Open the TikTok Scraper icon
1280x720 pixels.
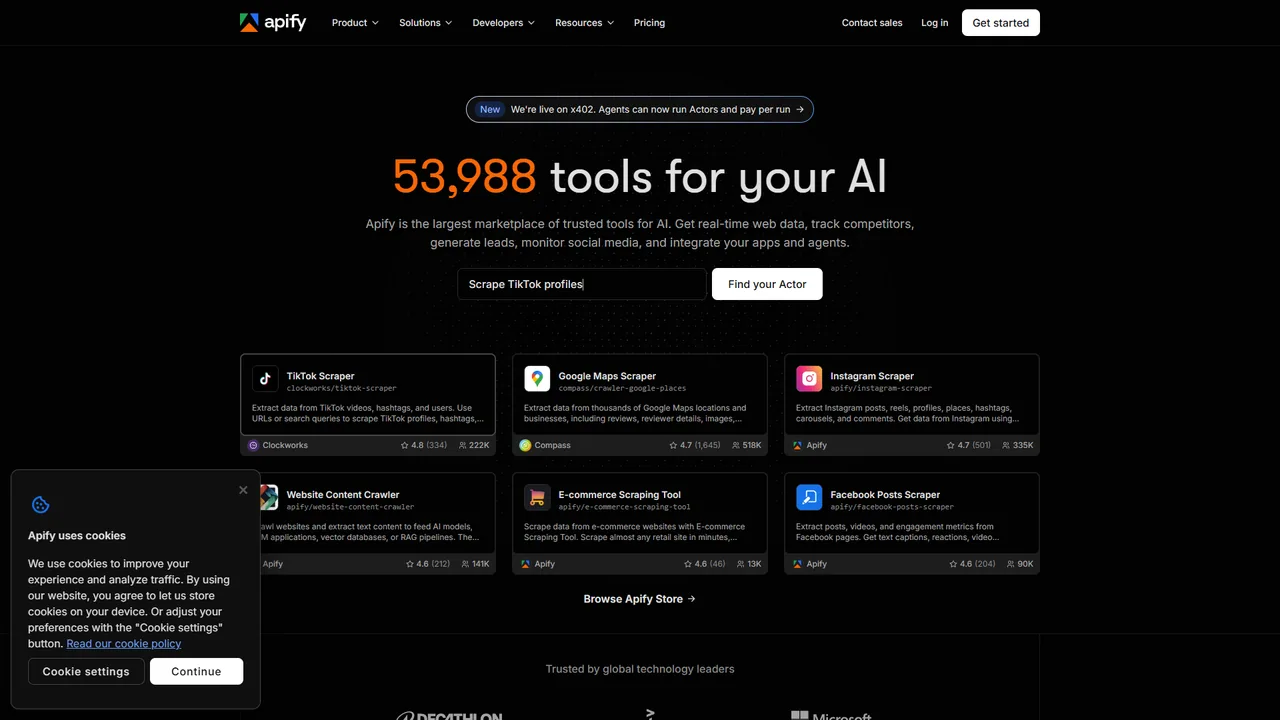[x=265, y=379]
